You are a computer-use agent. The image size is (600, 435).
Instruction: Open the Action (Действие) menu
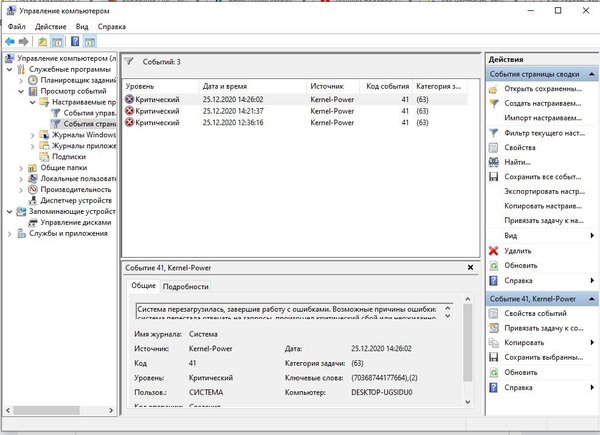50,26
